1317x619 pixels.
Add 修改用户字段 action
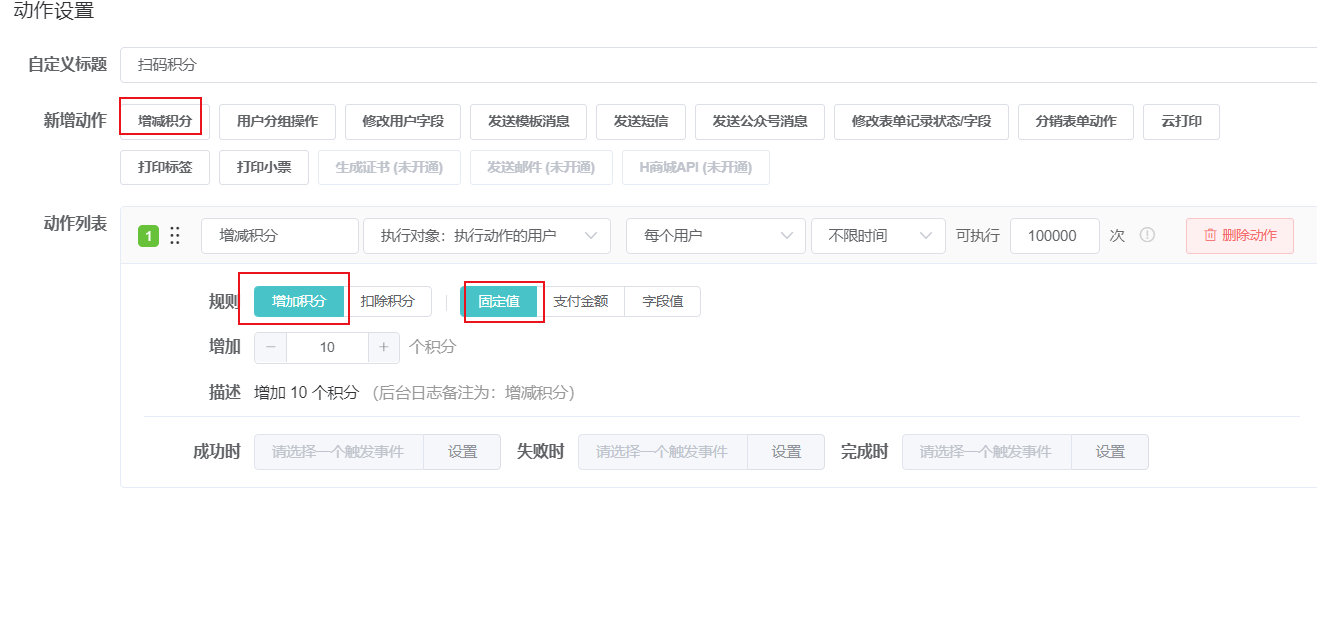pos(403,121)
